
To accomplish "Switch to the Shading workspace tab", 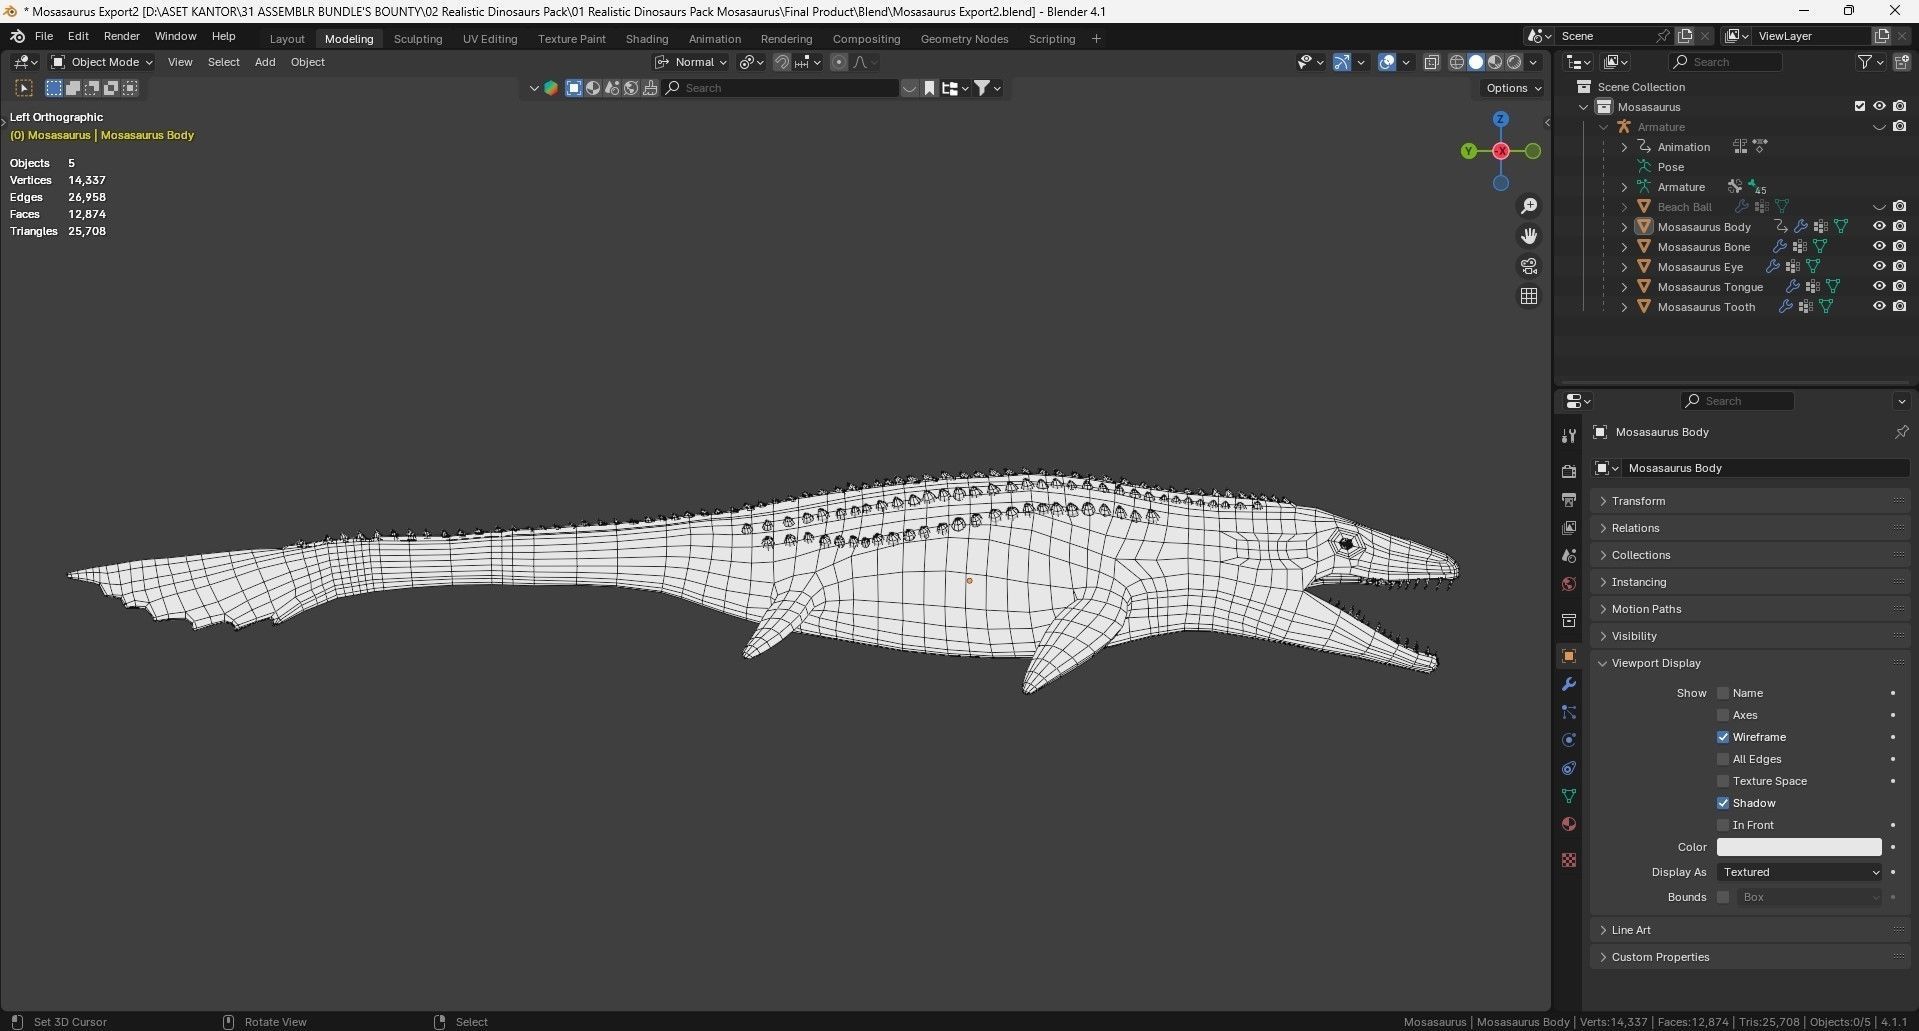I will (647, 39).
